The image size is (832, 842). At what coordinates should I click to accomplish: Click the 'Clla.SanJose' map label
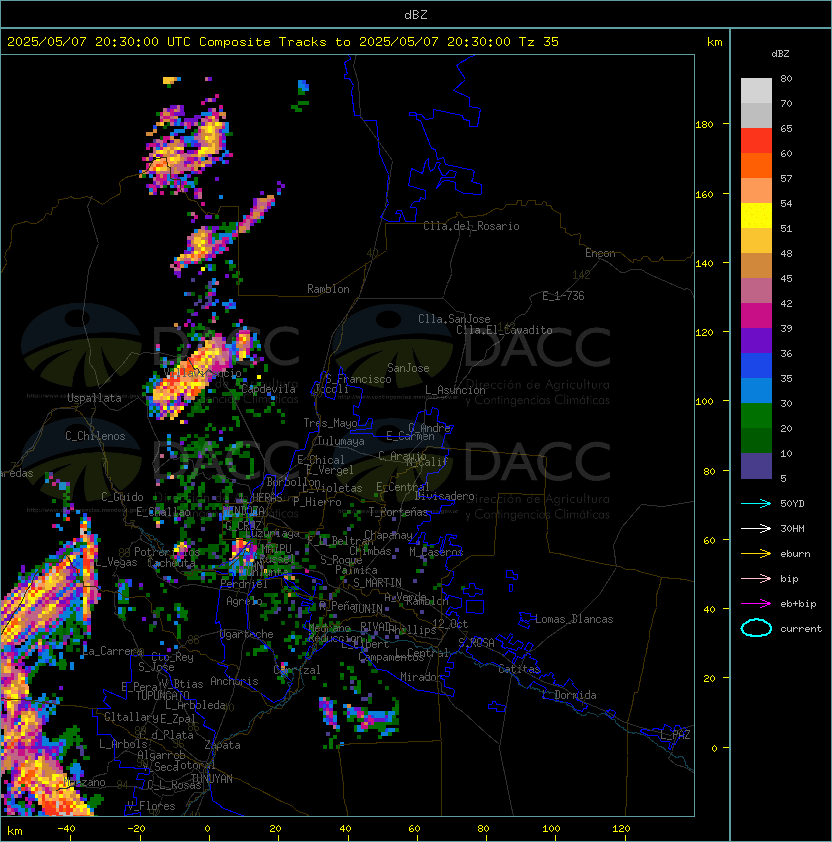(x=454, y=319)
